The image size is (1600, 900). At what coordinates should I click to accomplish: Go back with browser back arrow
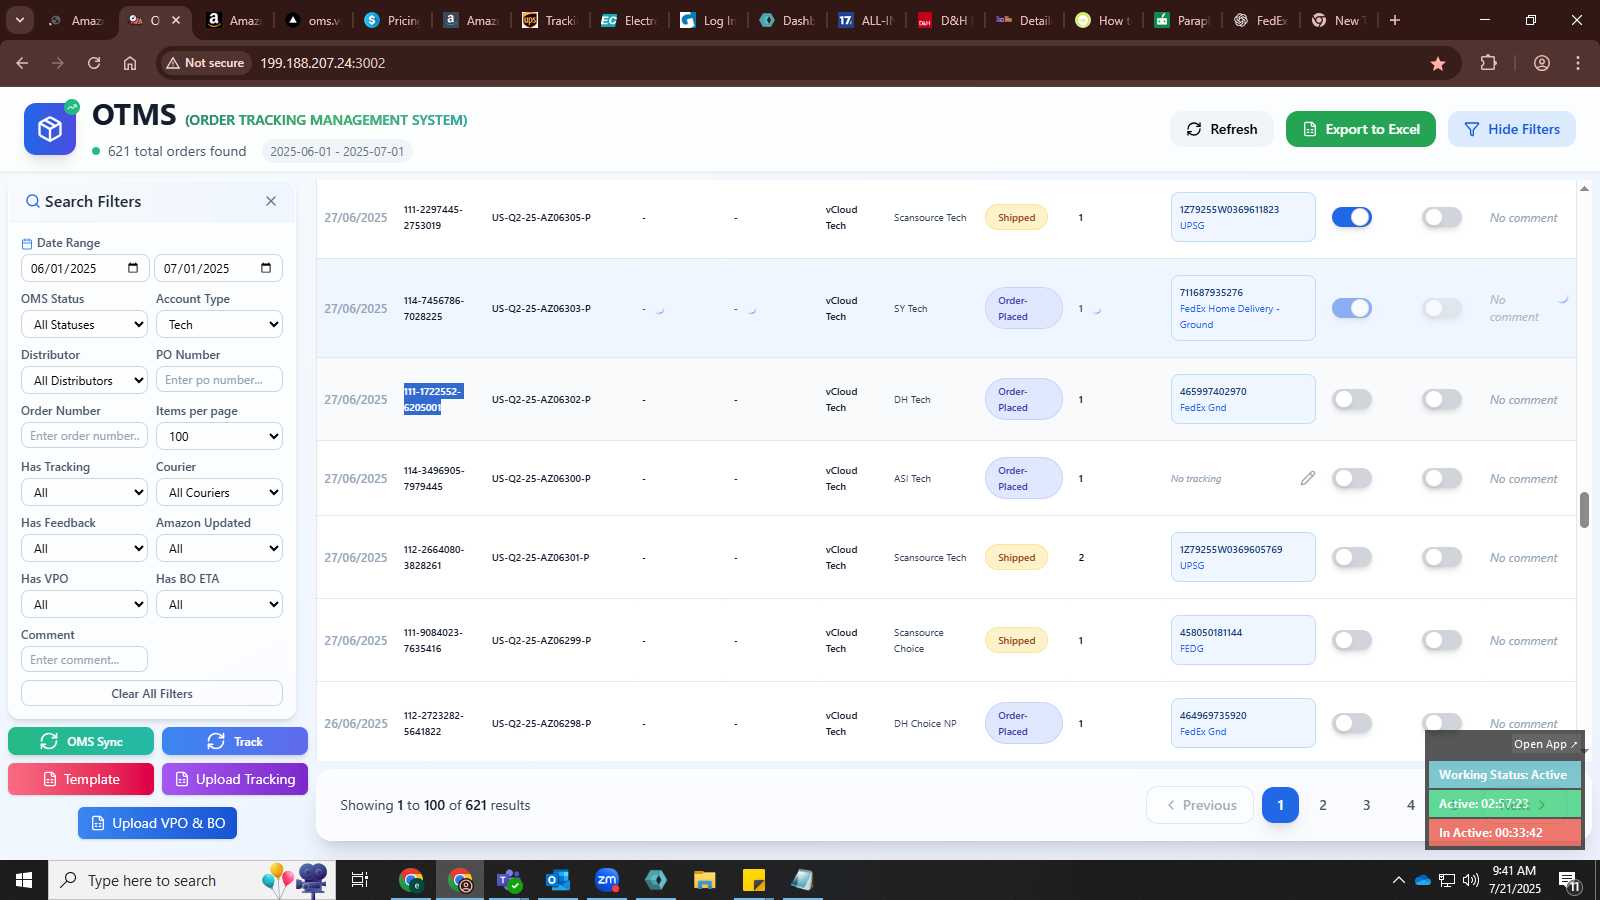22,63
